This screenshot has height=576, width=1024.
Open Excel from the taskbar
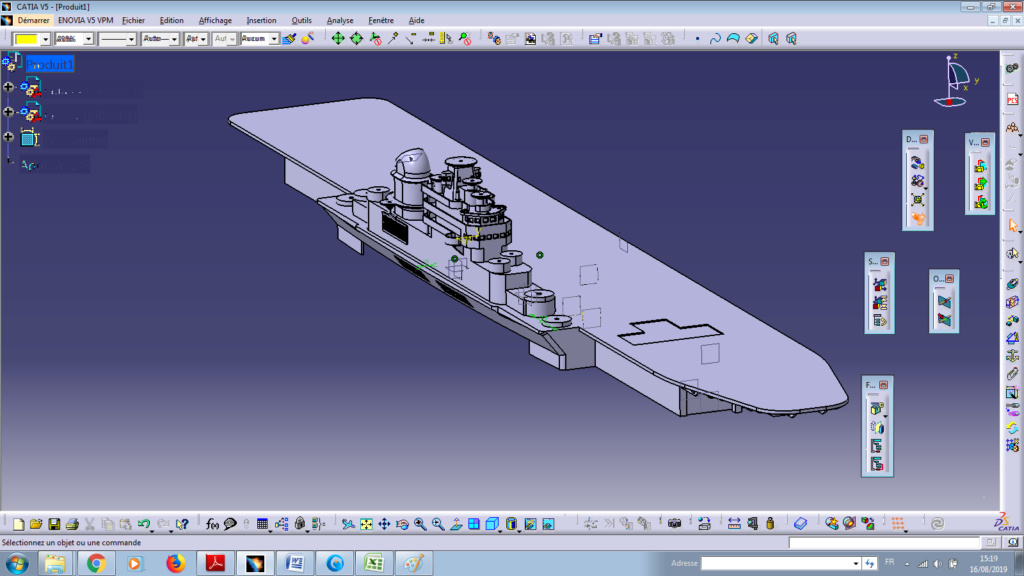pyautogui.click(x=374, y=563)
